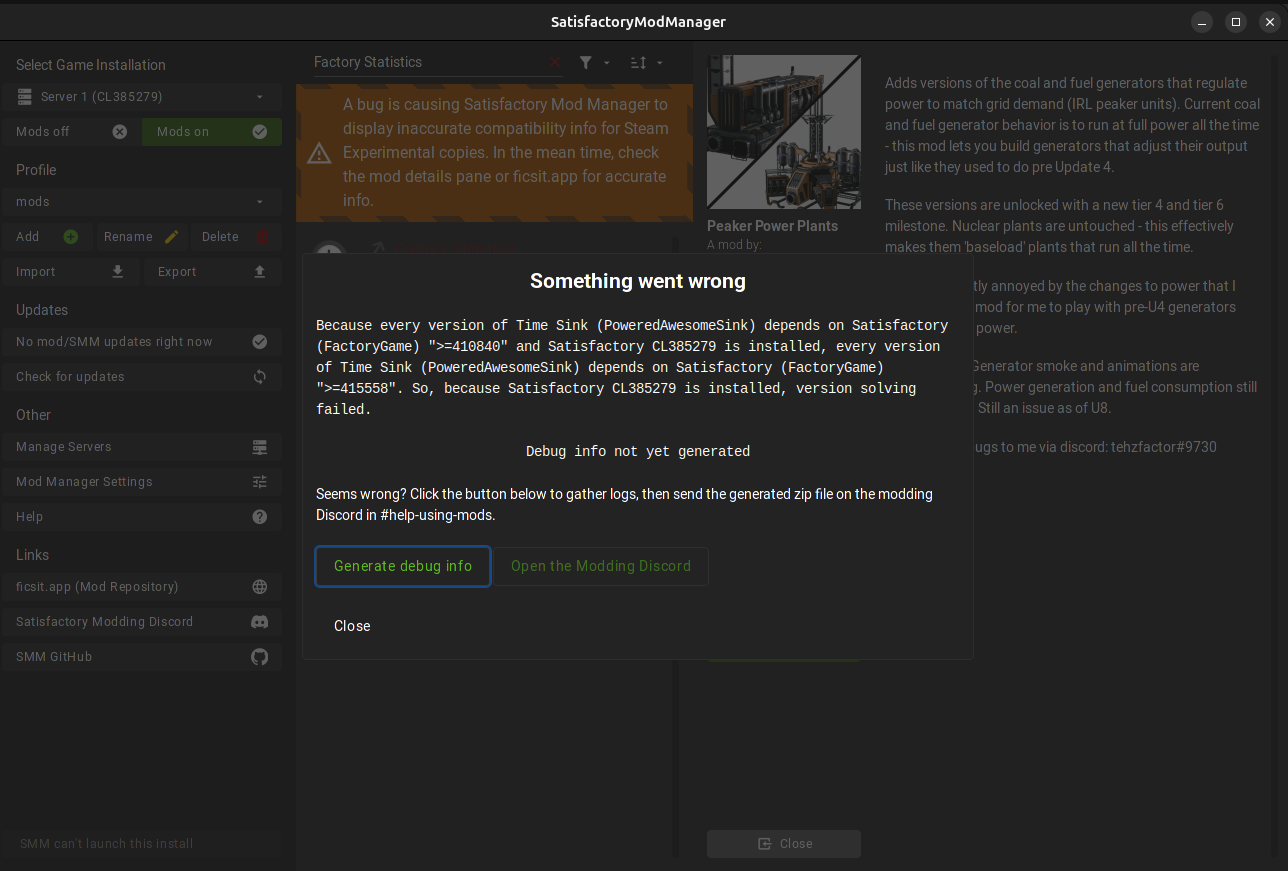Click the upload arrow icon beside Export

point(260,272)
